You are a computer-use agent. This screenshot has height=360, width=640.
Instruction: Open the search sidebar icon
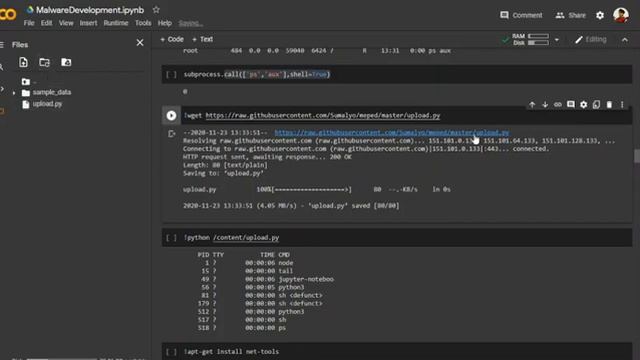(2, 67)
